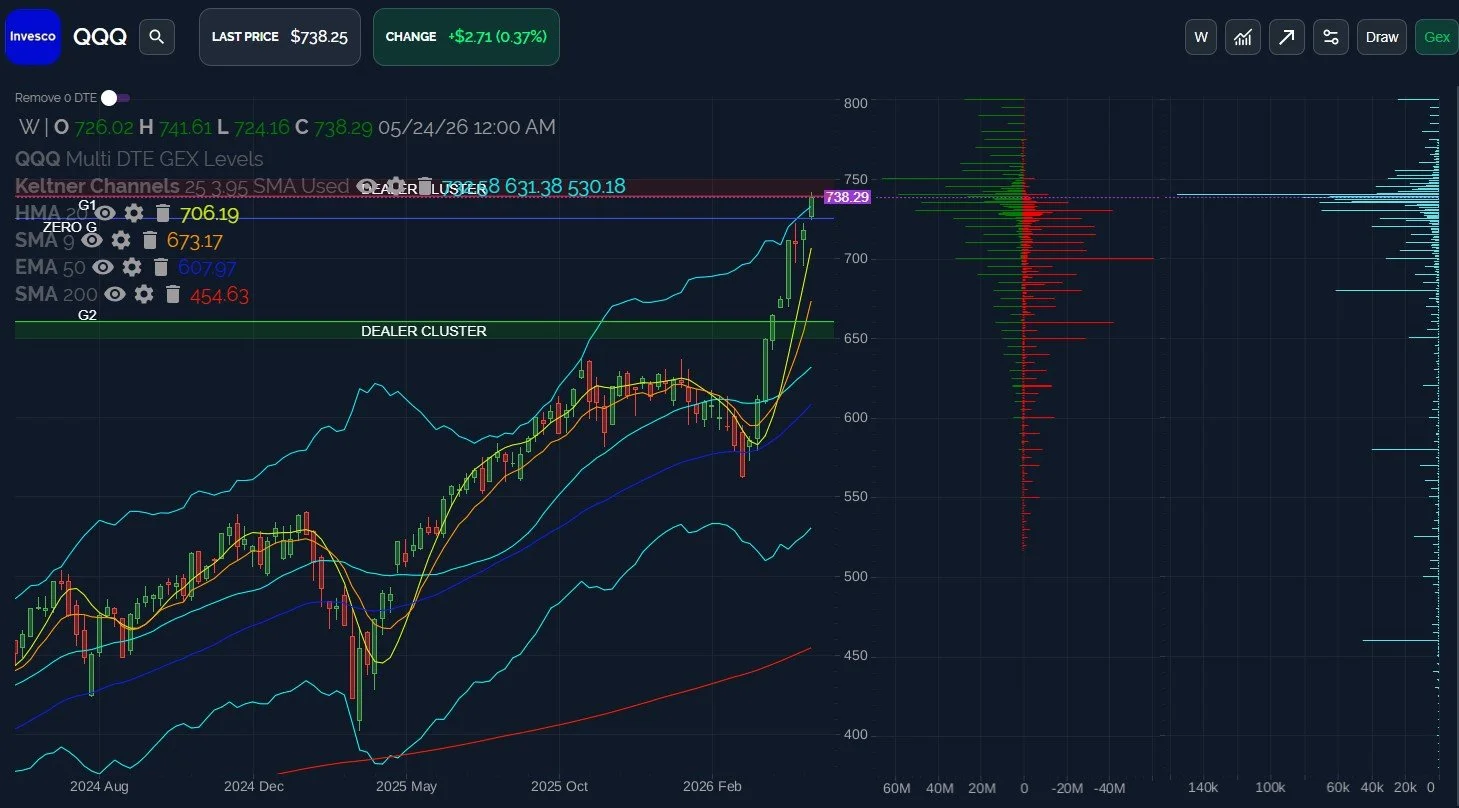Hide the Keltner Channels indicator via eye icon
The width and height of the screenshot is (1459, 808).
click(x=368, y=186)
